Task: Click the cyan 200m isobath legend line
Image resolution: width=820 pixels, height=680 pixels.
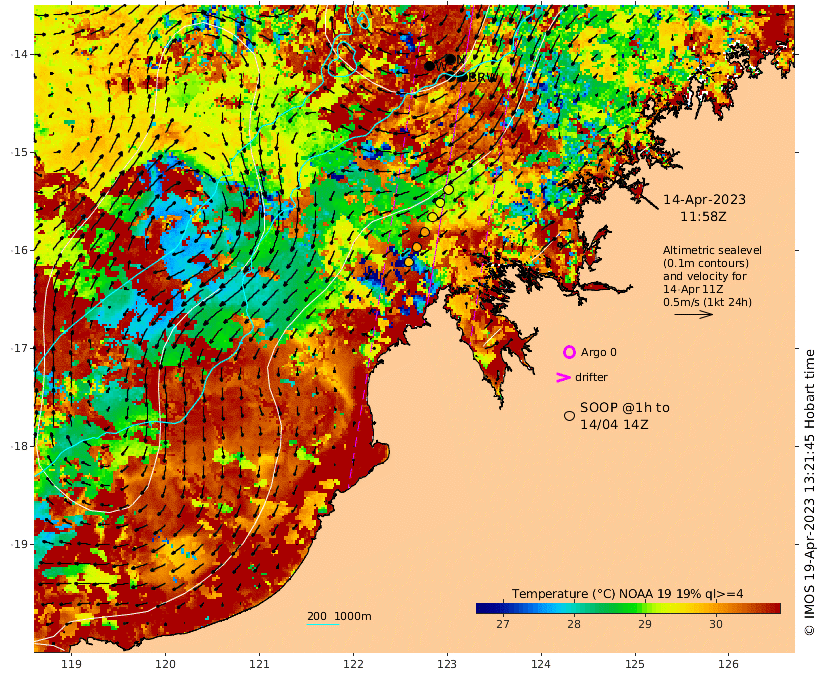Action: [x=323, y=624]
